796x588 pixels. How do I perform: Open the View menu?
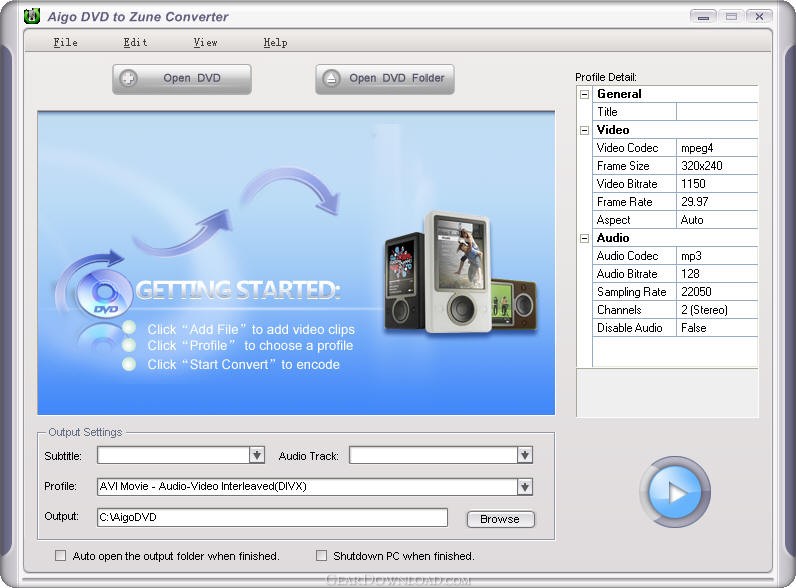[x=205, y=43]
